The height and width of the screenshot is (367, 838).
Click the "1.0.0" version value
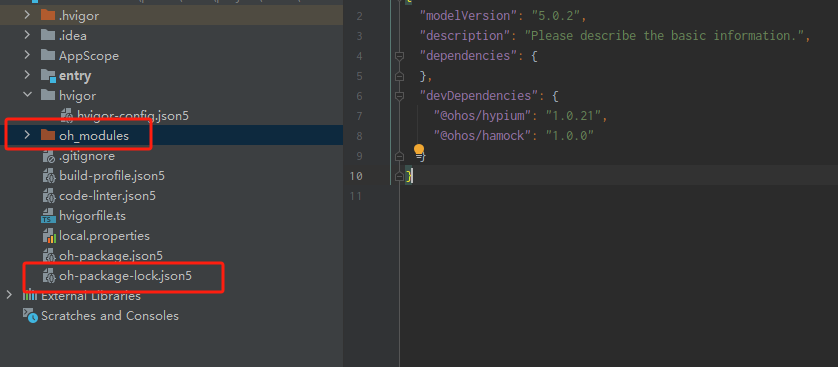pyautogui.click(x=570, y=136)
